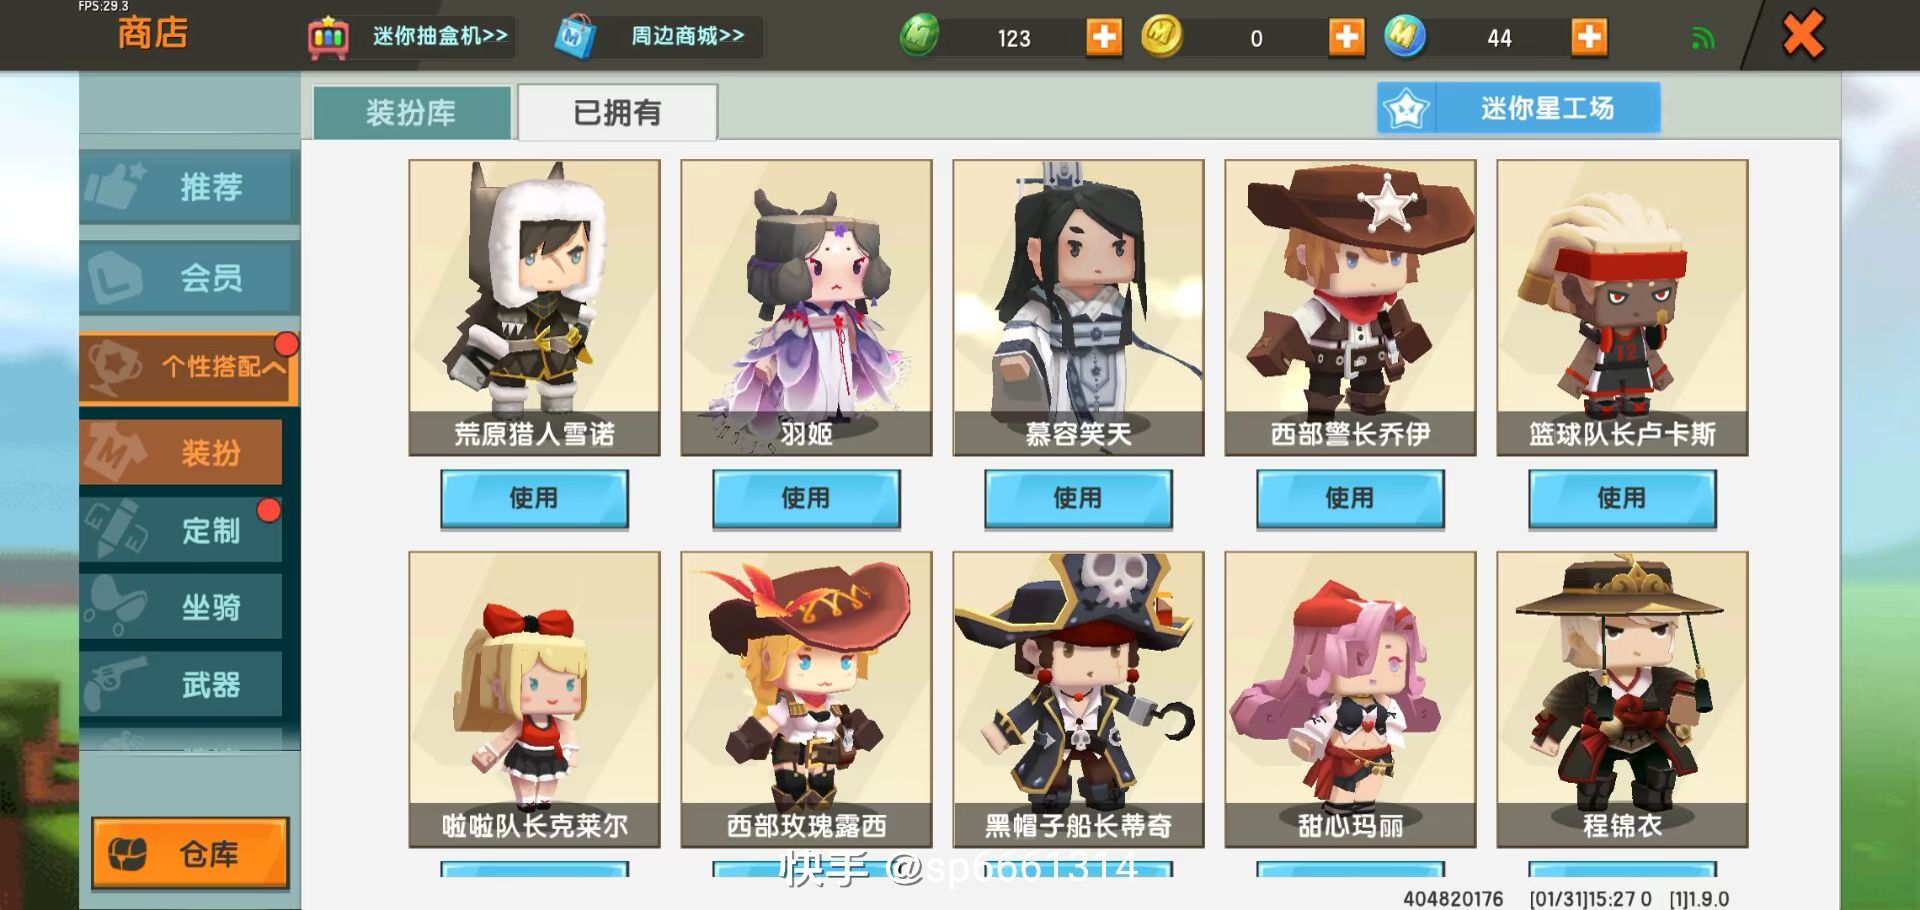Use the 荒原猎人雪诺 skin
1920x910 pixels.
534,498
